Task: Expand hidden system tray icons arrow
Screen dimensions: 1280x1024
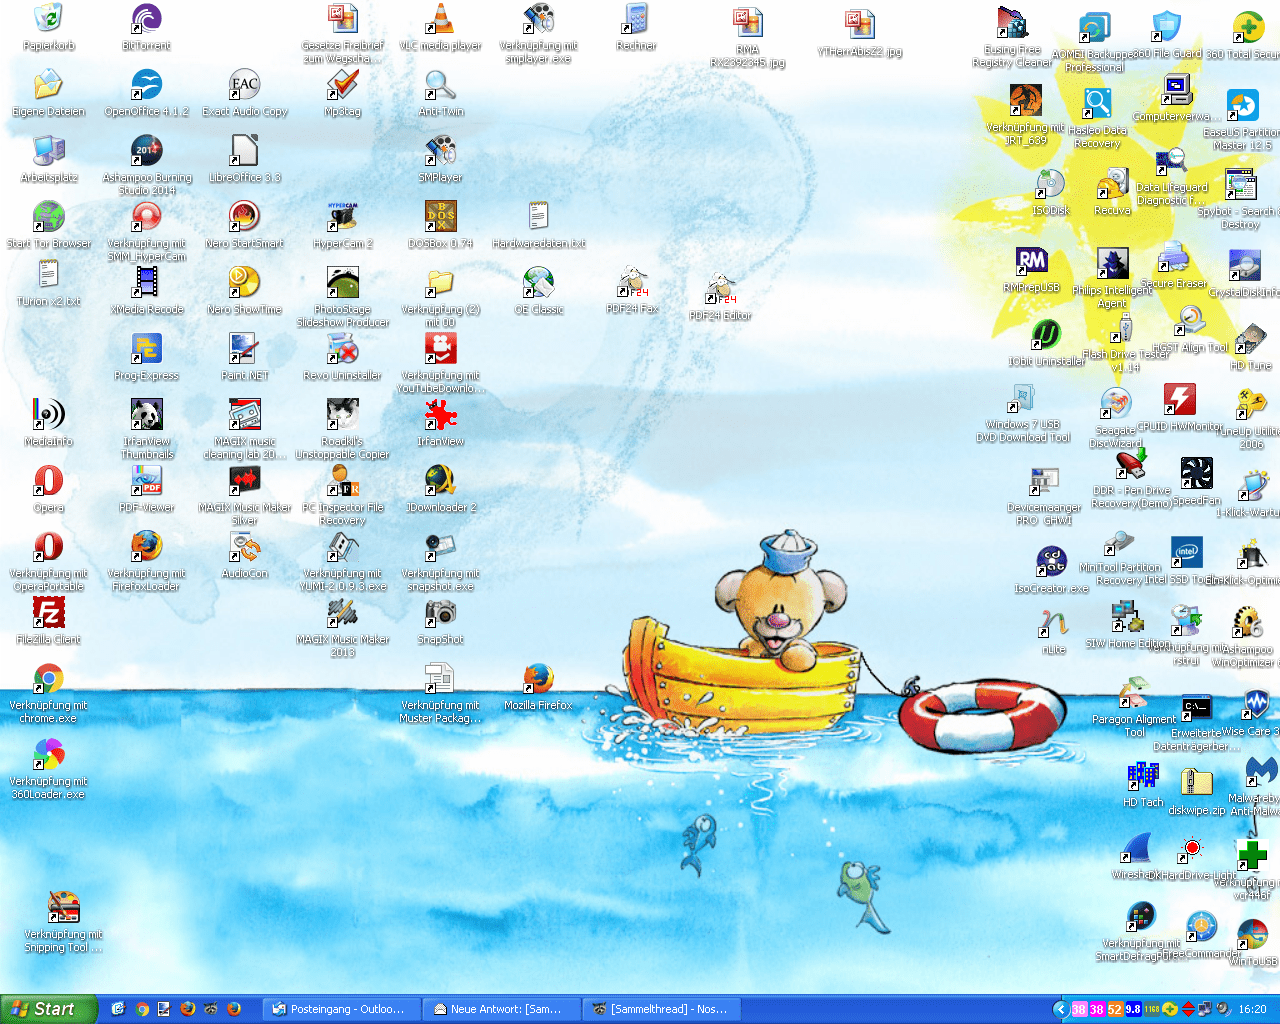Action: tap(1061, 1009)
